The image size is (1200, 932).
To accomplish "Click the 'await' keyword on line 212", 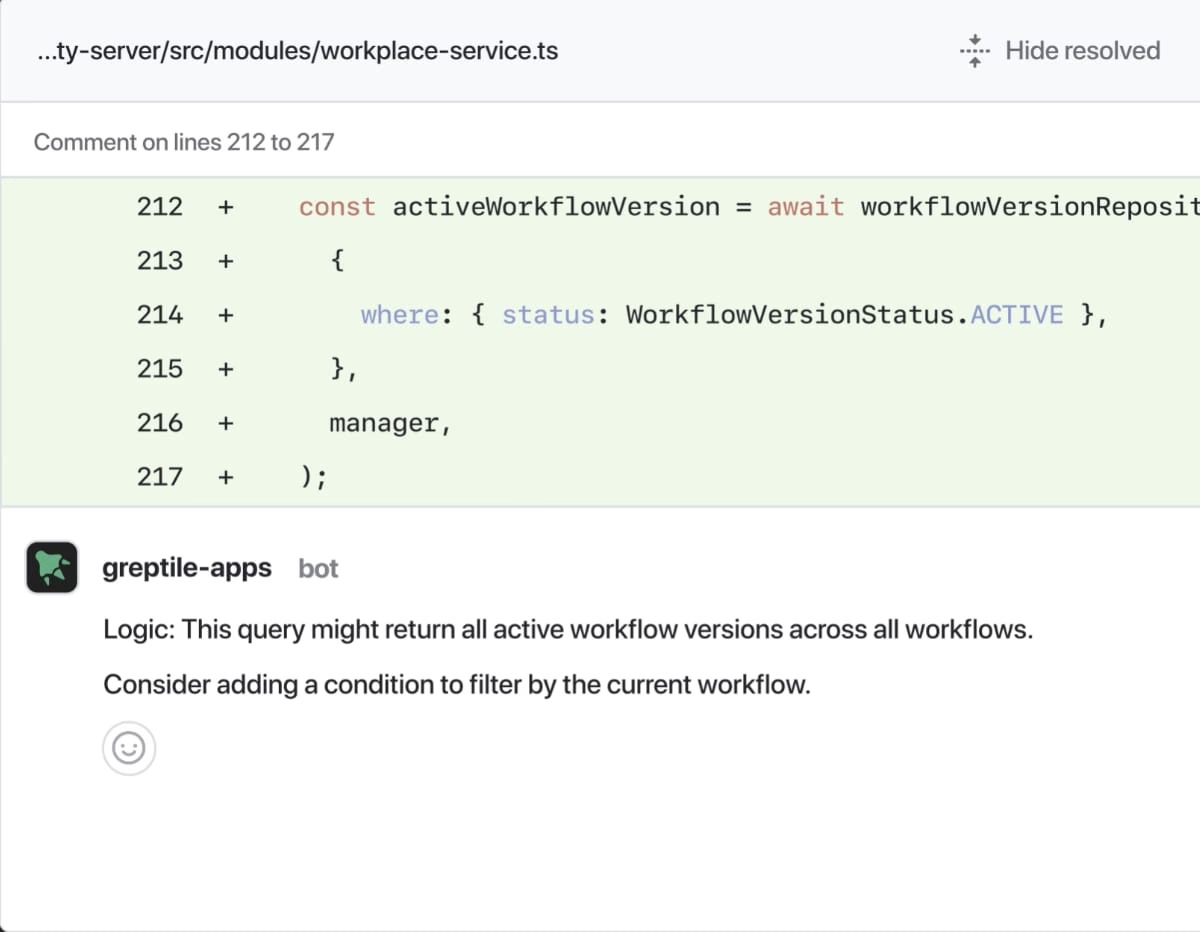I will coord(806,207).
